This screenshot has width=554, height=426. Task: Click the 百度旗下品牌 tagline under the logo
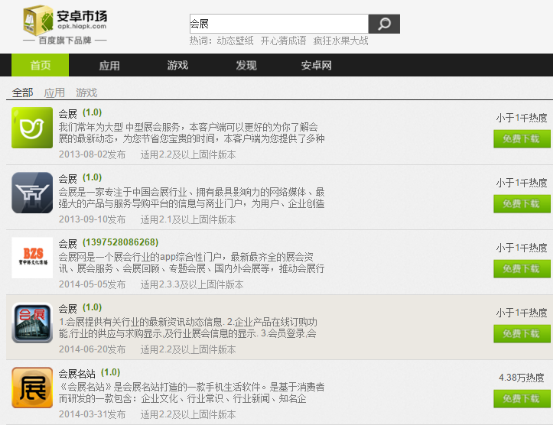pos(65,41)
